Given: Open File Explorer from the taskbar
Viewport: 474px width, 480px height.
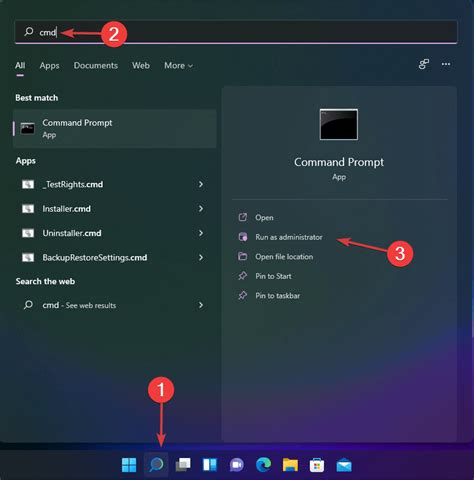Looking at the screenshot, I should [290, 465].
